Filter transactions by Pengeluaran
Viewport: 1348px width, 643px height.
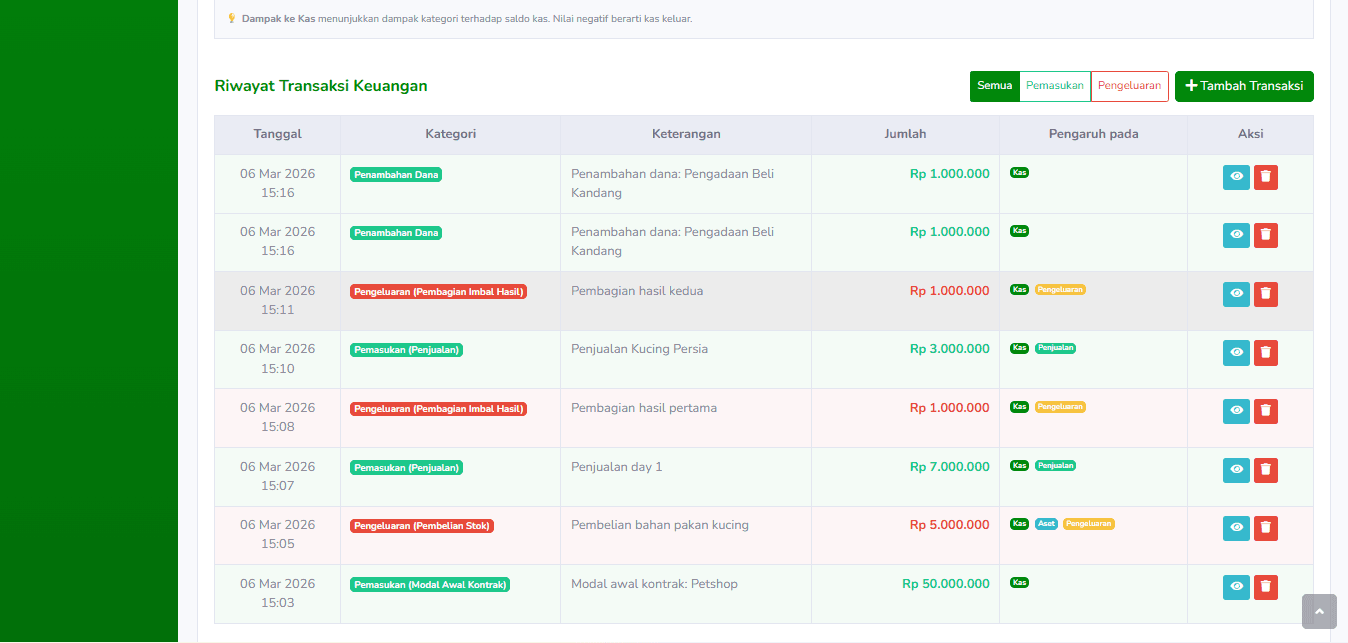[1130, 86]
